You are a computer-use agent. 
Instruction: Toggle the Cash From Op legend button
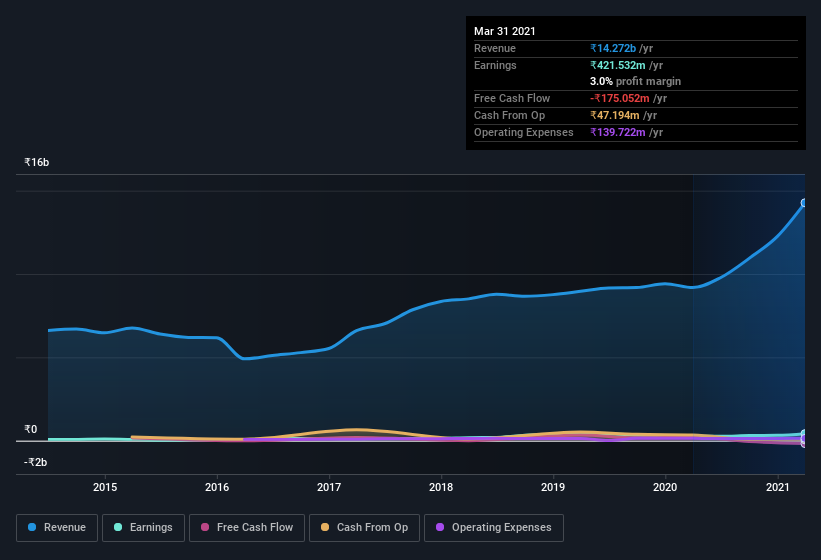click(x=364, y=528)
